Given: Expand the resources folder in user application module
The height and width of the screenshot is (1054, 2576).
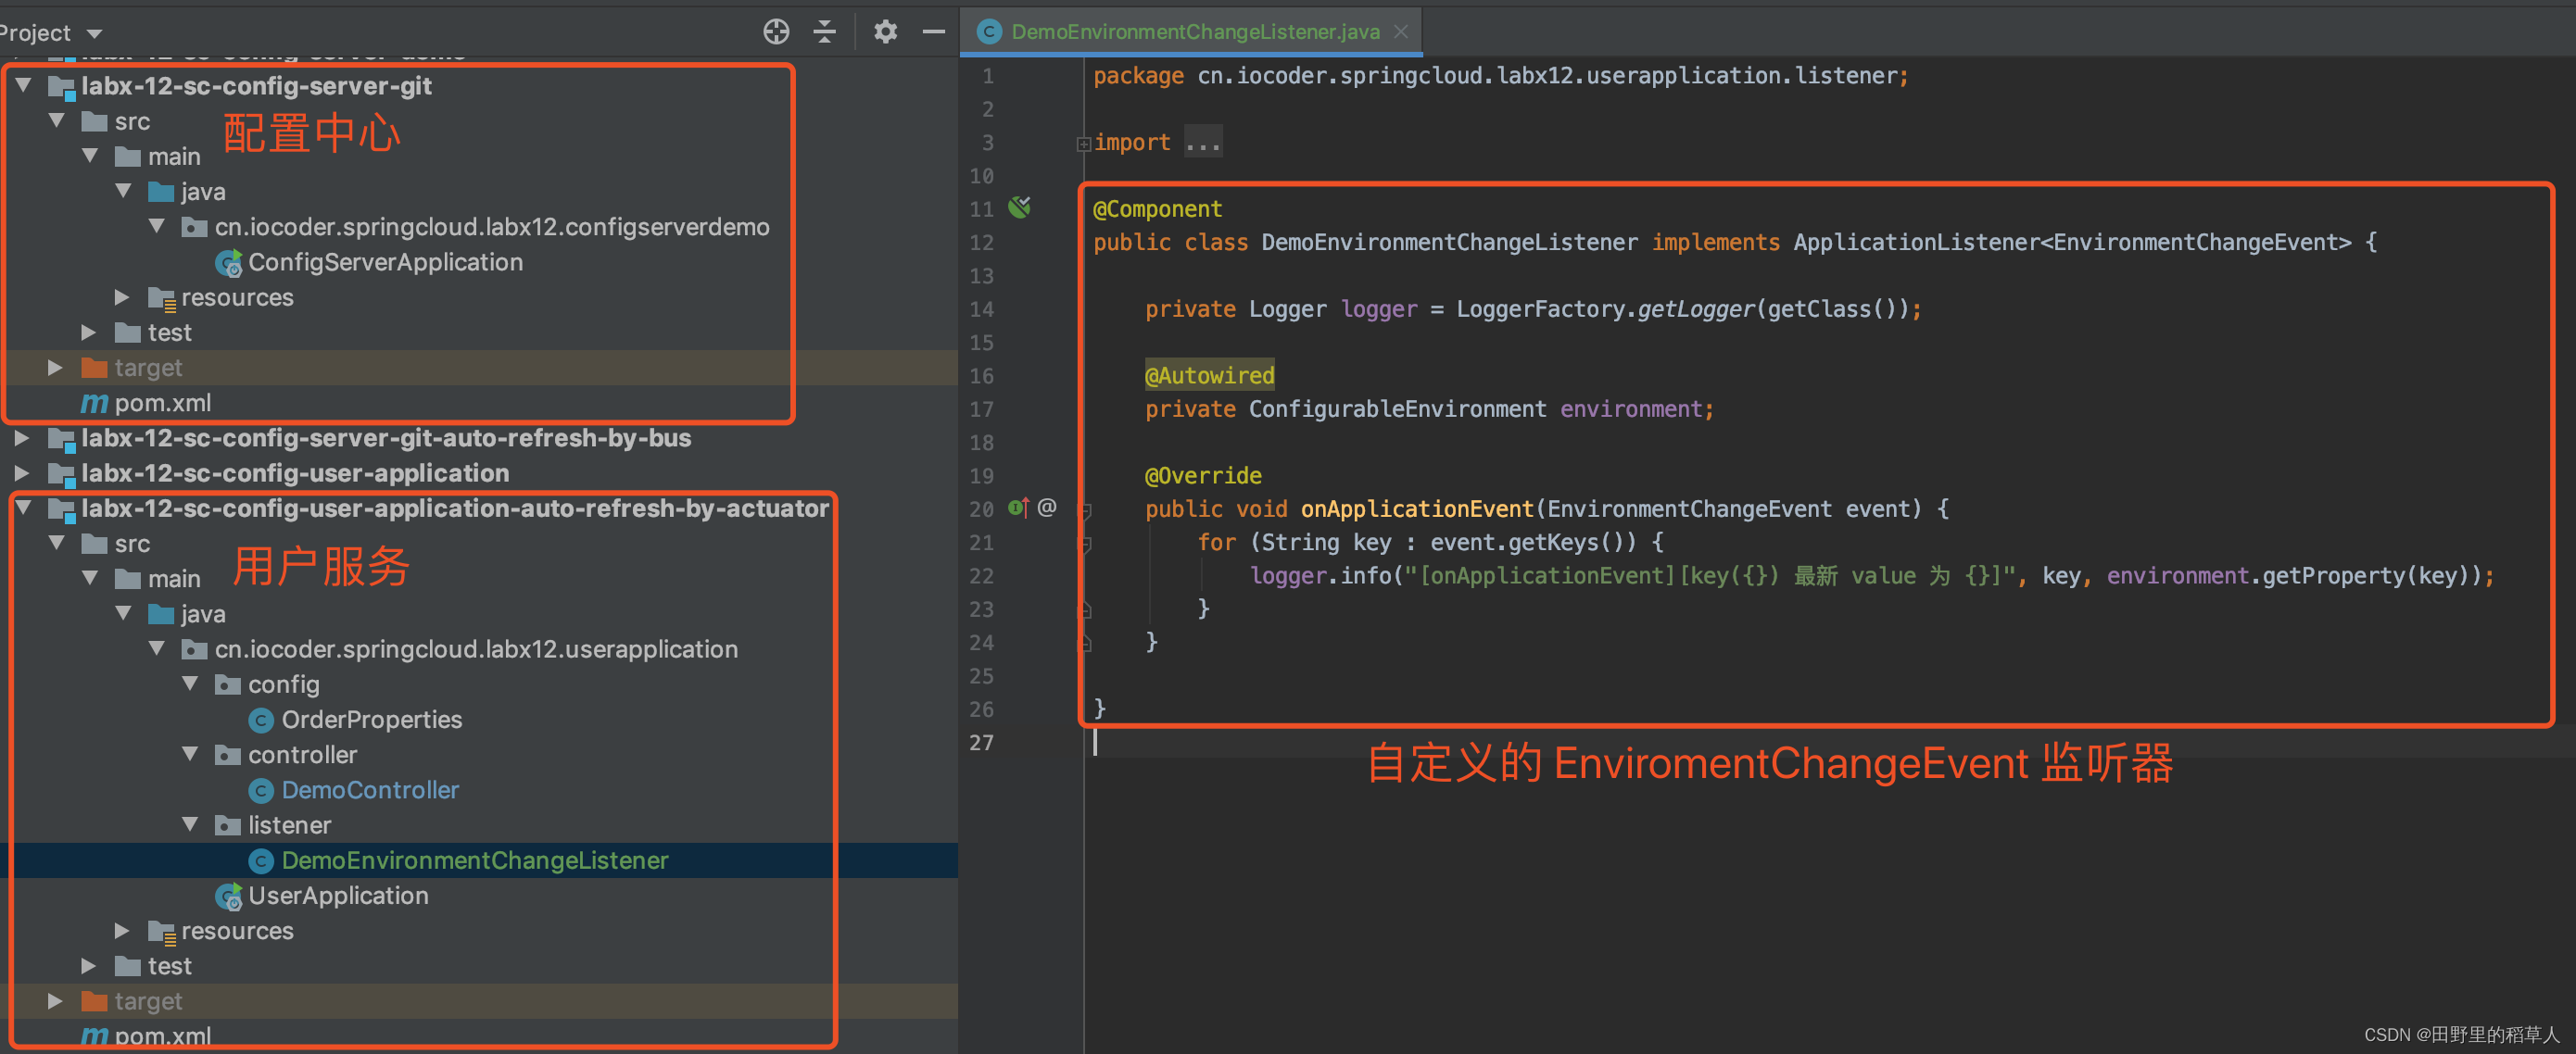Looking at the screenshot, I should tap(122, 931).
